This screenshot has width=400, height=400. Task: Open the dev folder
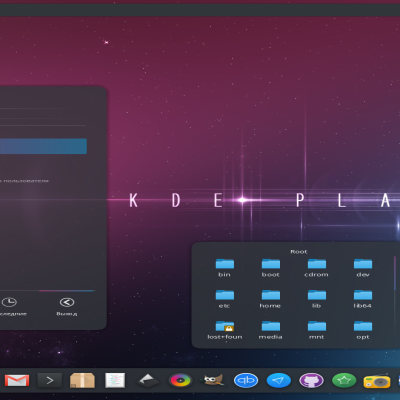click(363, 268)
